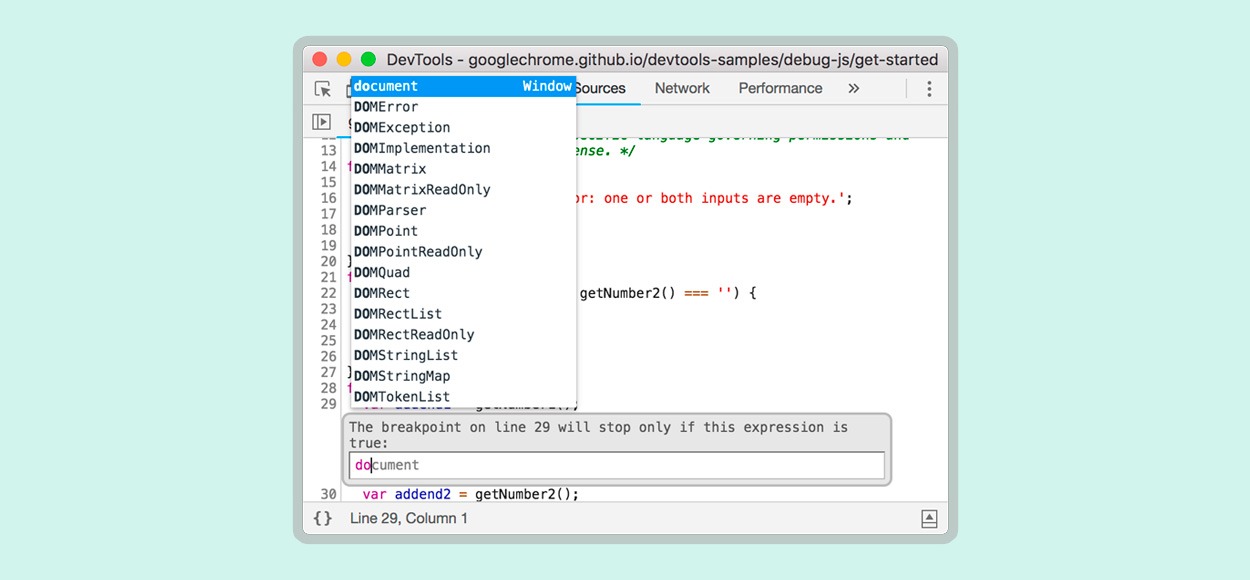Select the DOMPointReadOnly suggestion
The width and height of the screenshot is (1250, 580).
tap(463, 251)
